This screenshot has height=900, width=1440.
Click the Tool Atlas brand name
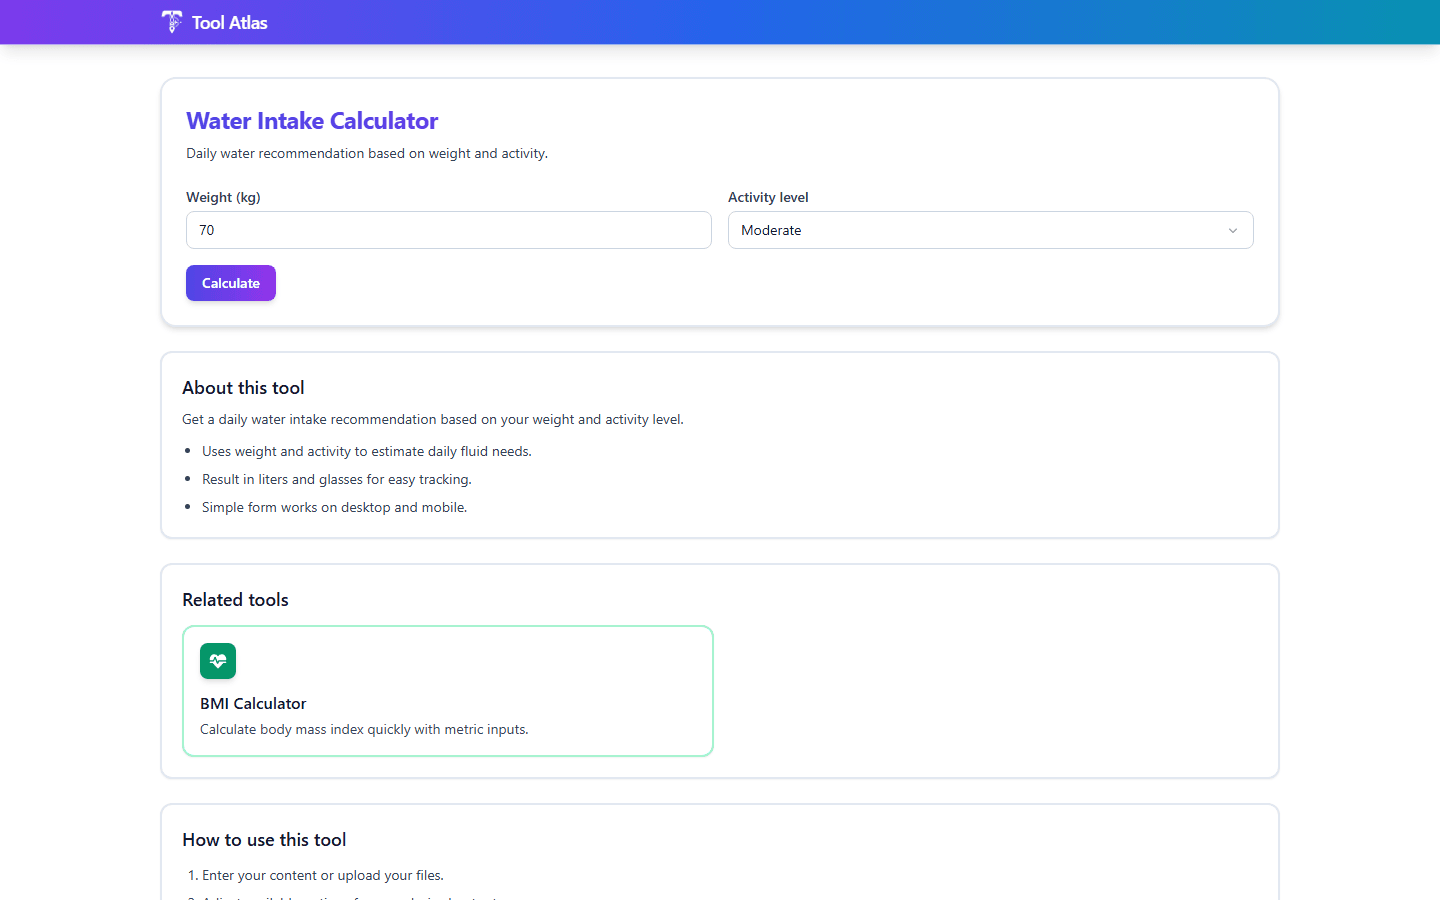[229, 22]
